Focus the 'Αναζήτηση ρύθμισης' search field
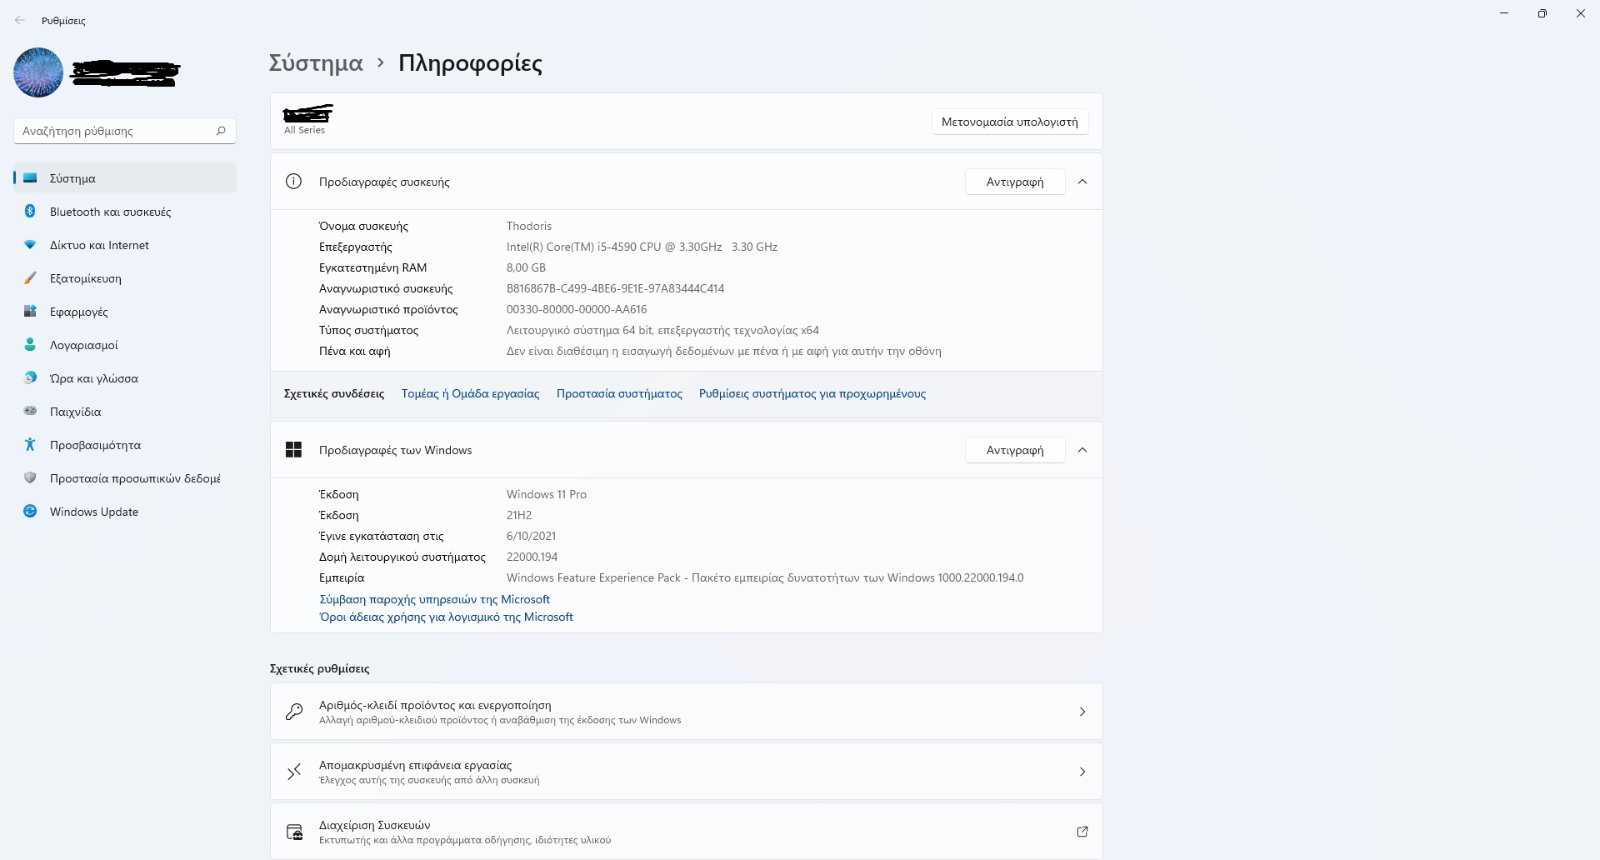1600x860 pixels. click(125, 131)
